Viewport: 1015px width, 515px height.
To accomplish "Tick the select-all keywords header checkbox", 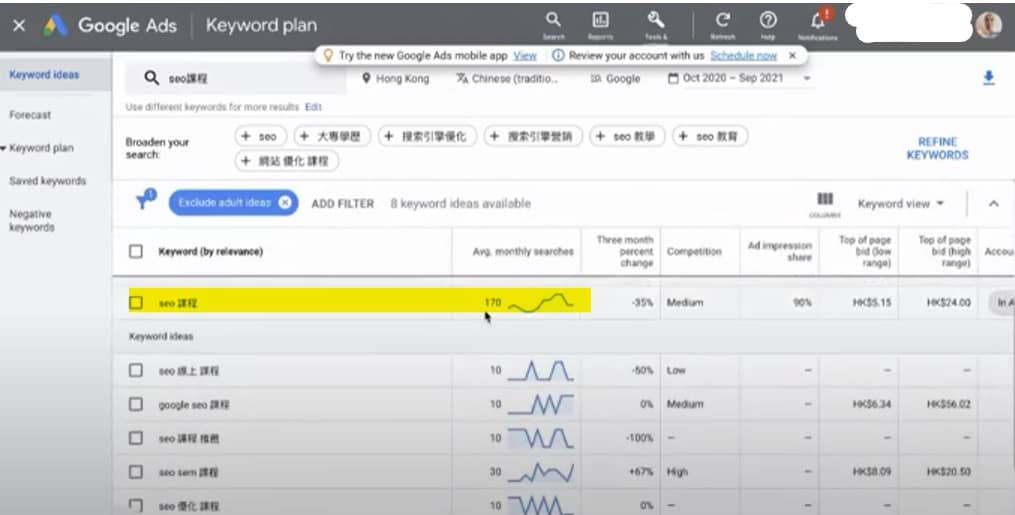I will [136, 251].
